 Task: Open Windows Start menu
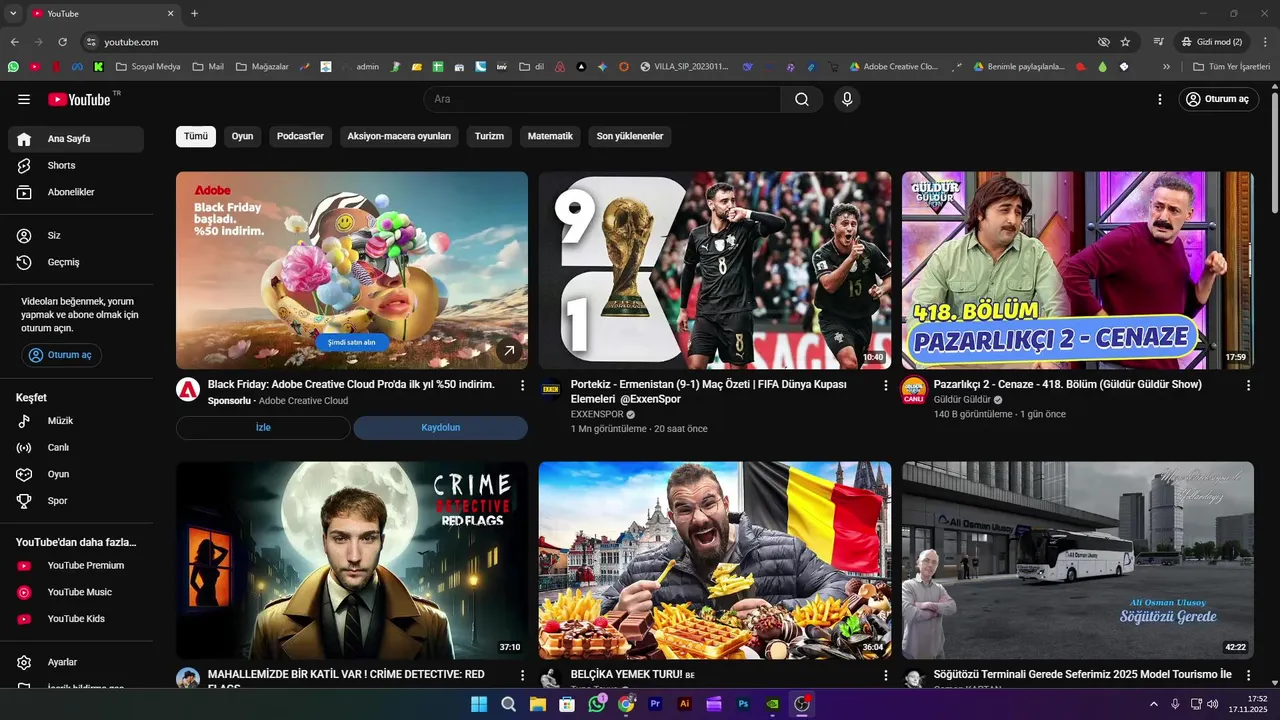click(x=479, y=704)
